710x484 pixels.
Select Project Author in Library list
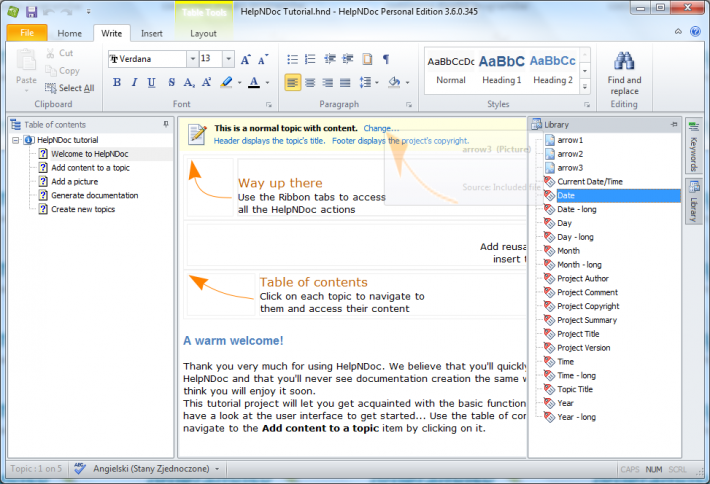coord(582,278)
